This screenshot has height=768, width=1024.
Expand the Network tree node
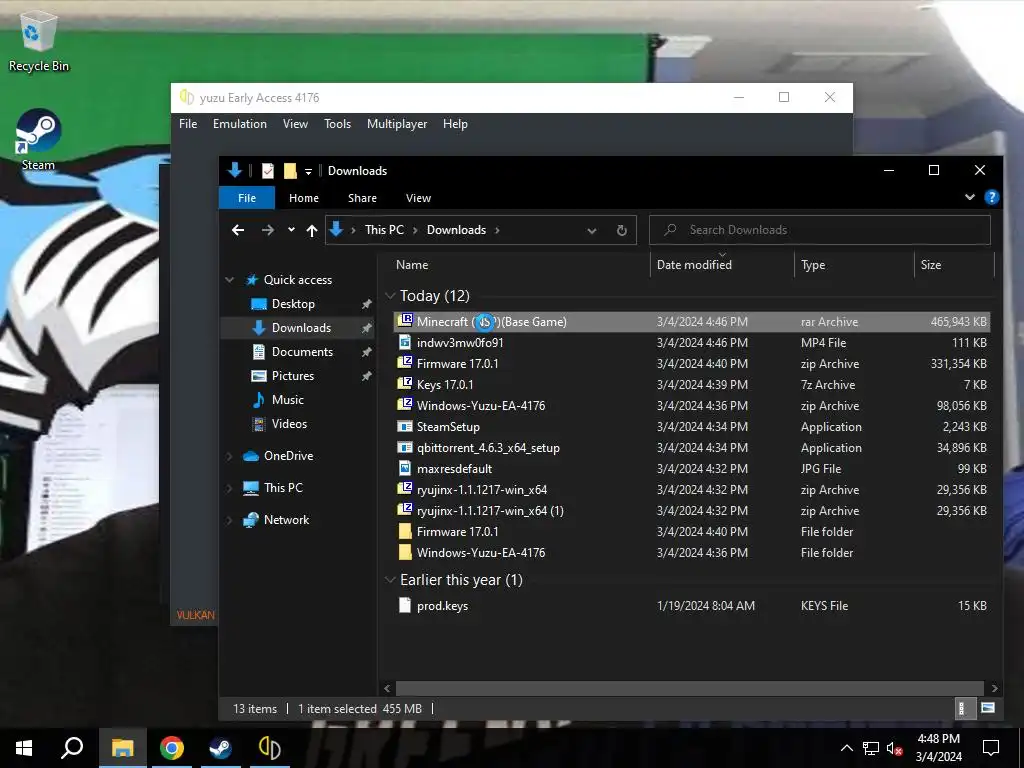(x=229, y=520)
